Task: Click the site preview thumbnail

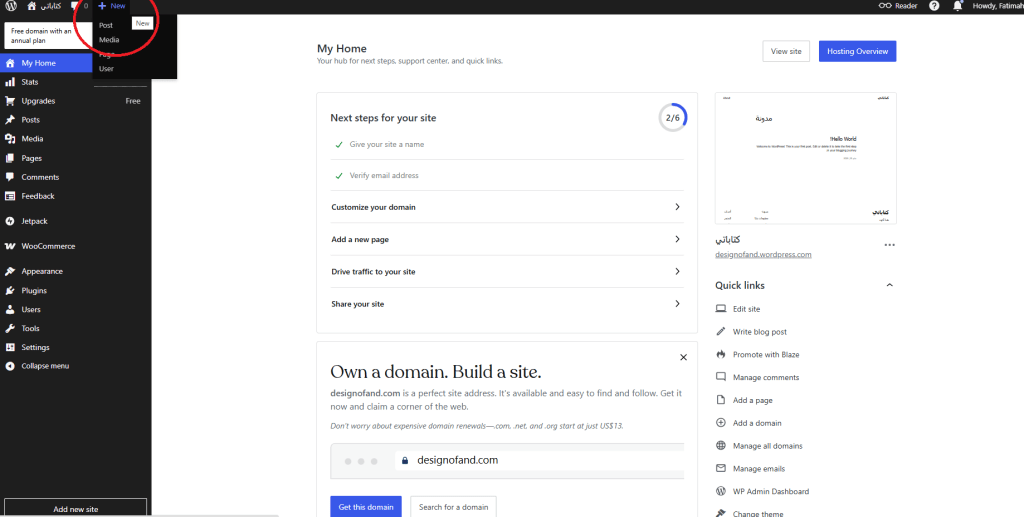Action: click(805, 158)
